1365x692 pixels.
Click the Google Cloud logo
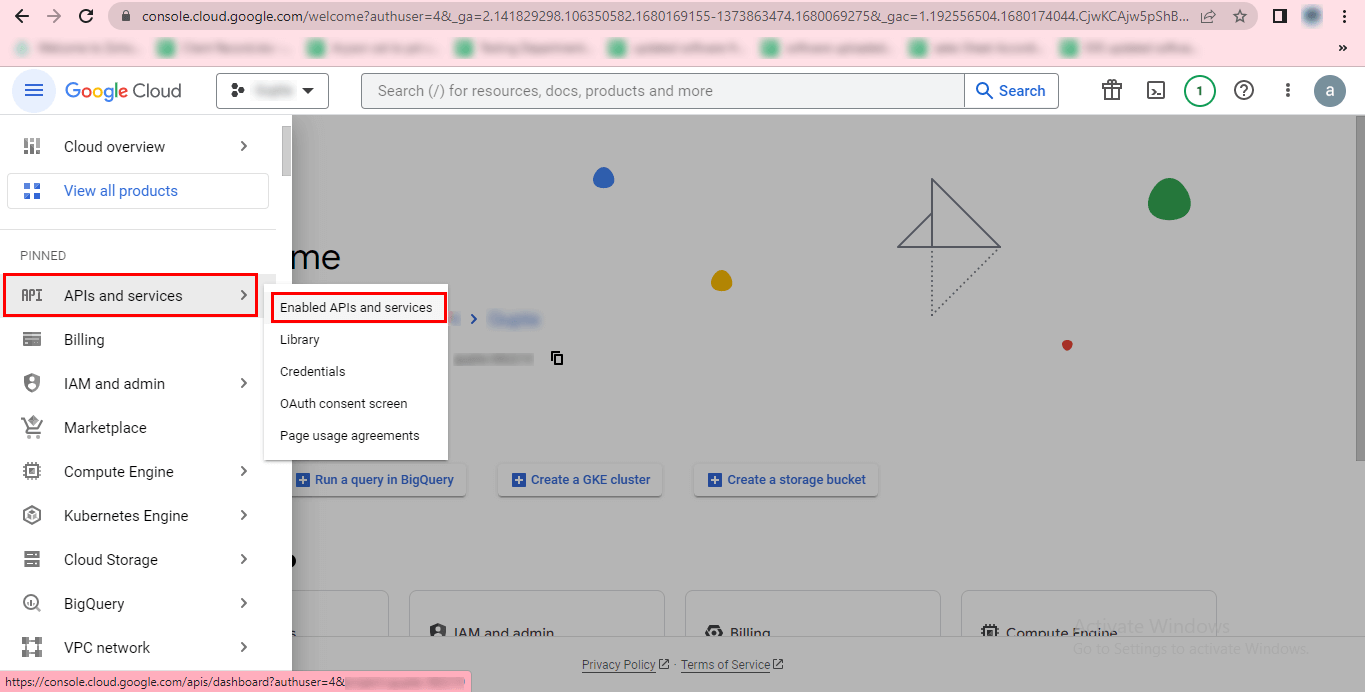(x=123, y=91)
